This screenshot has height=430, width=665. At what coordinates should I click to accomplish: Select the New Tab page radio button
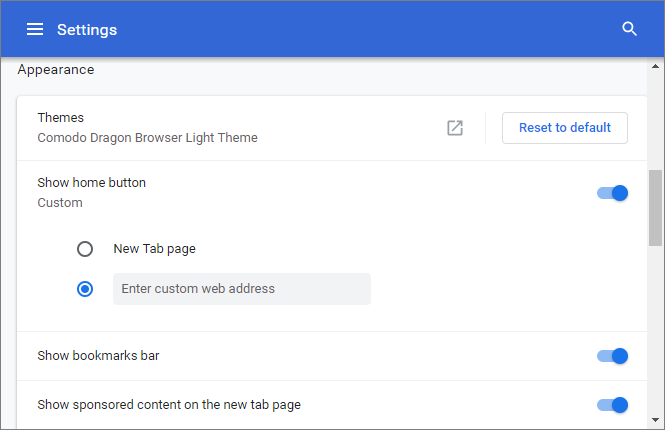(x=85, y=249)
